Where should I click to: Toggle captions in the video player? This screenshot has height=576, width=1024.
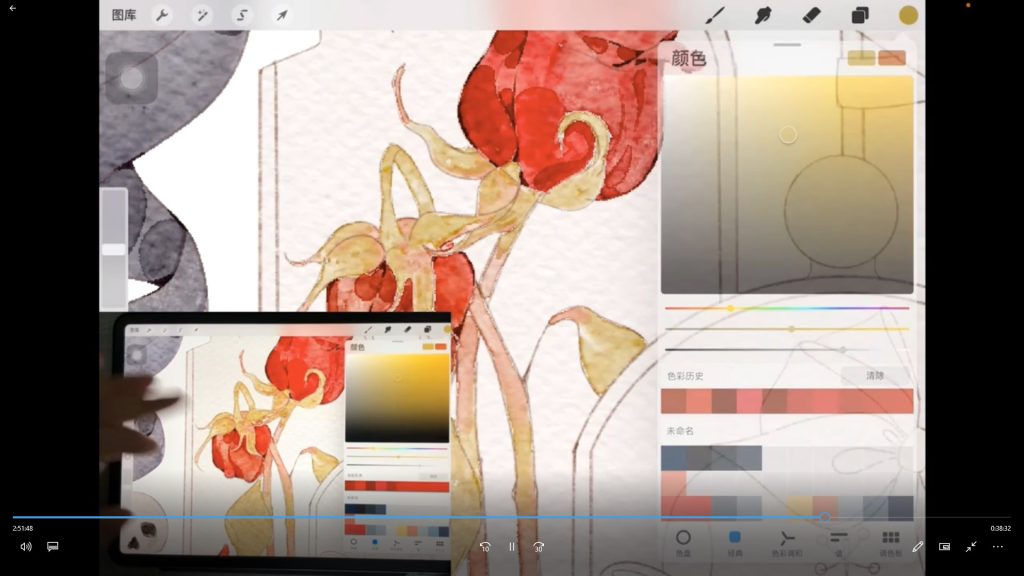53,547
